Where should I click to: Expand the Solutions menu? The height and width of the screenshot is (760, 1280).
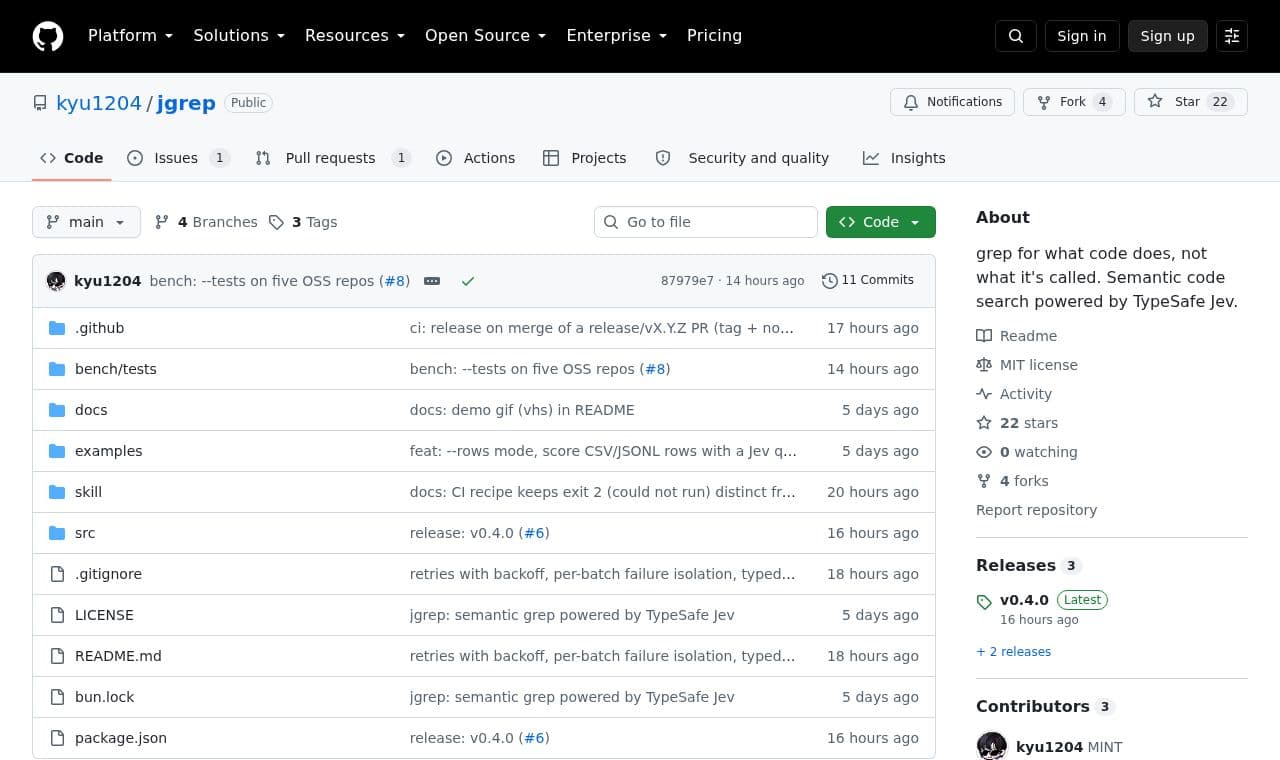(239, 36)
